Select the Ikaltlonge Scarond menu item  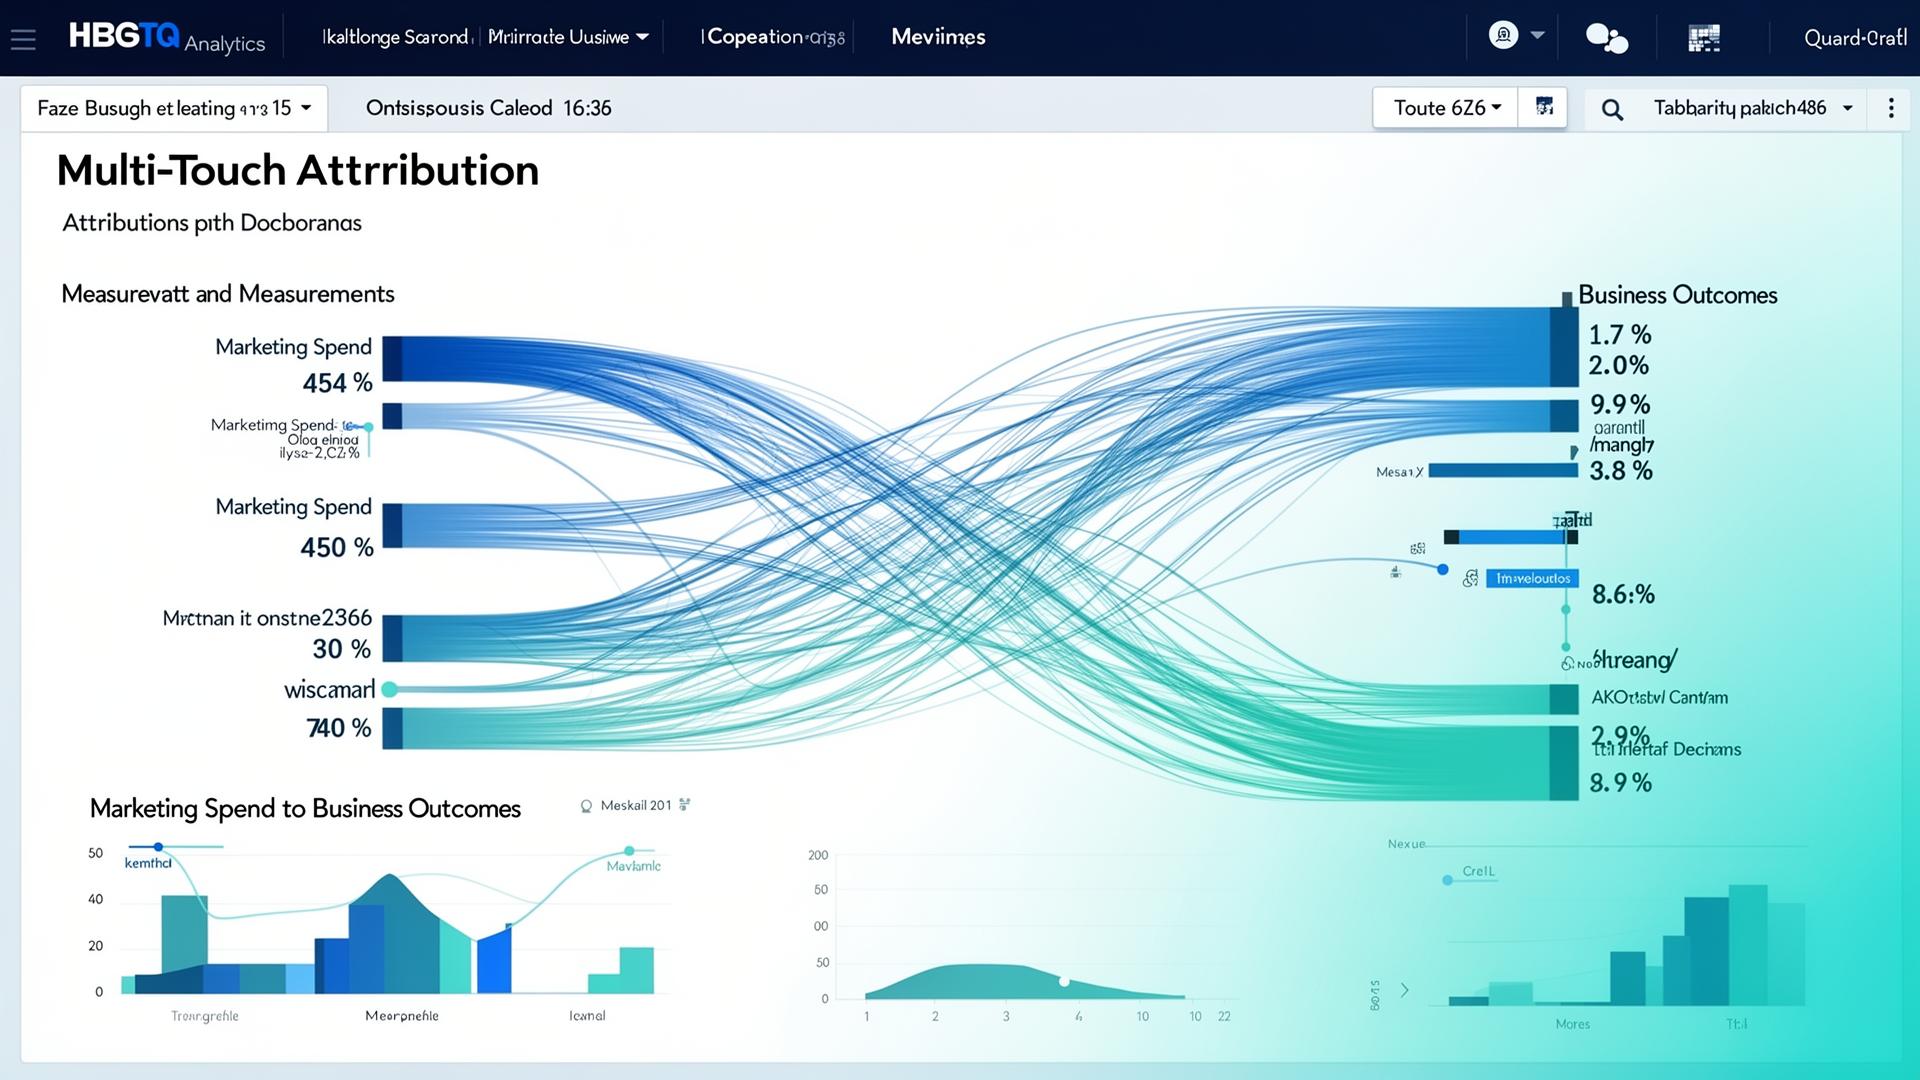[396, 37]
